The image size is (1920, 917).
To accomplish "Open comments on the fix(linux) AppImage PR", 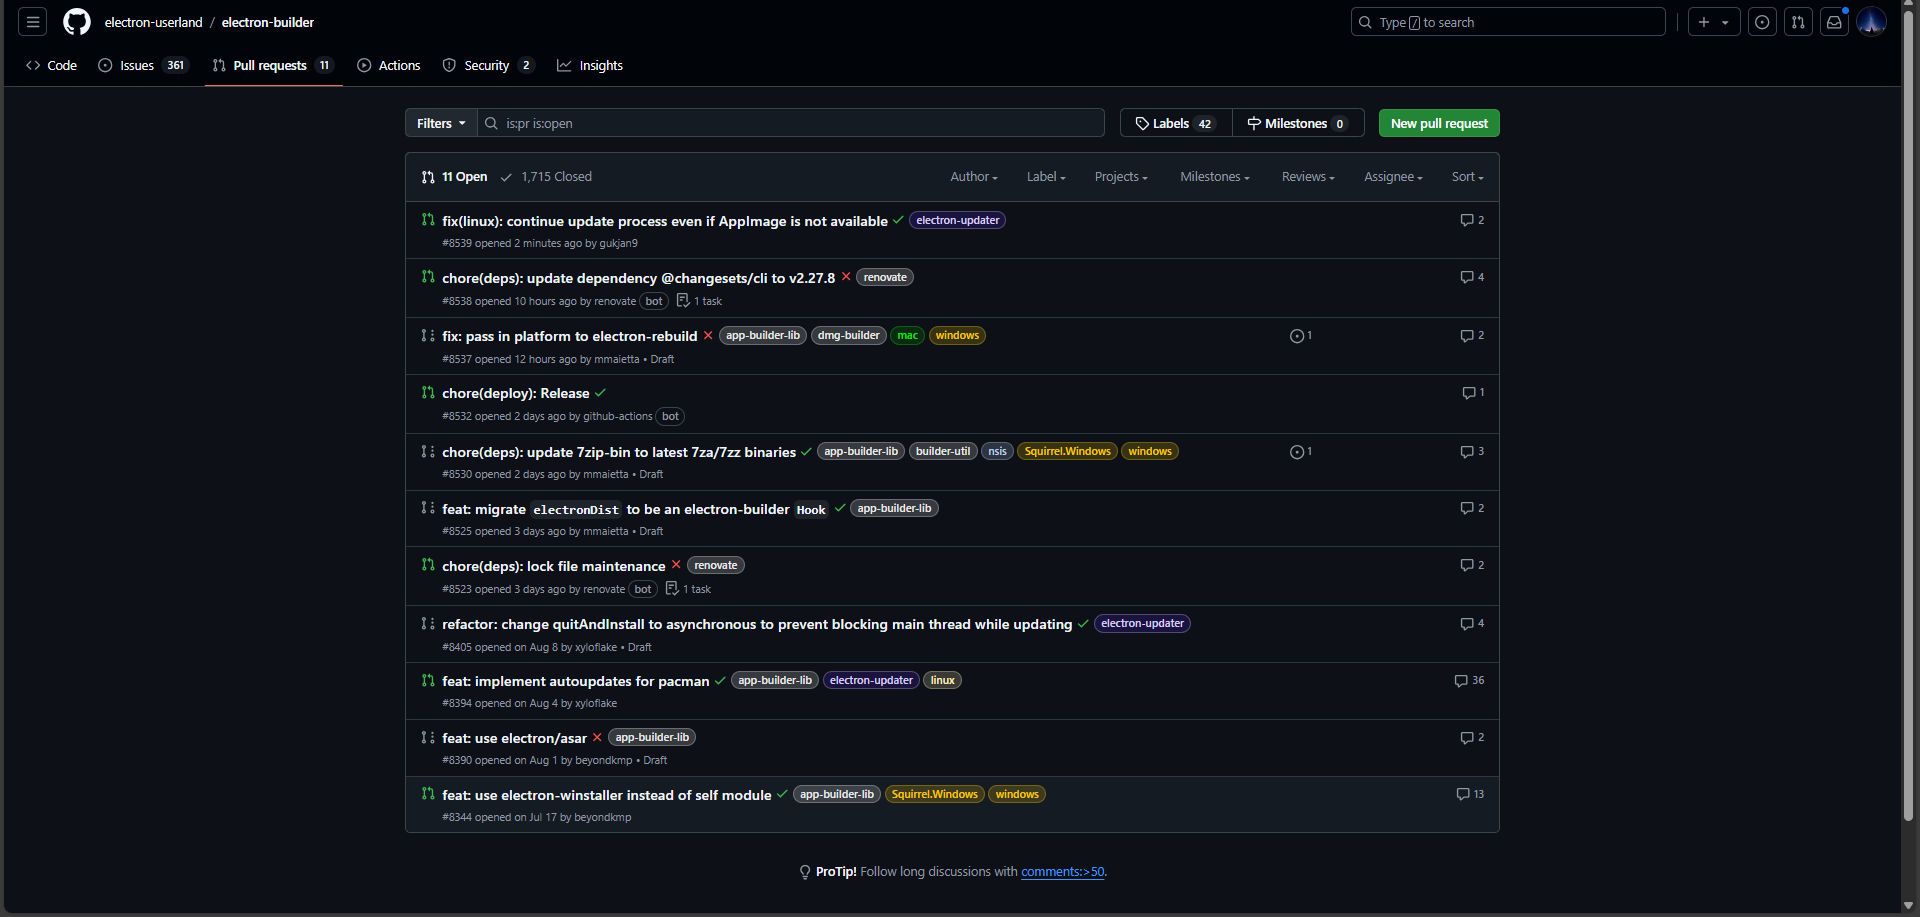I will 1472,220.
